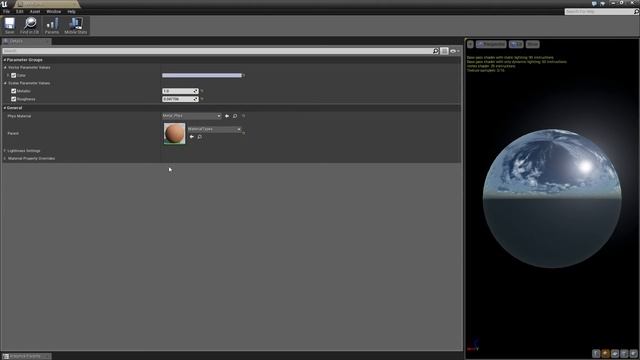Image resolution: width=640 pixels, height=360 pixels.
Task: Select the plane preview mesh icon
Action: [615, 353]
